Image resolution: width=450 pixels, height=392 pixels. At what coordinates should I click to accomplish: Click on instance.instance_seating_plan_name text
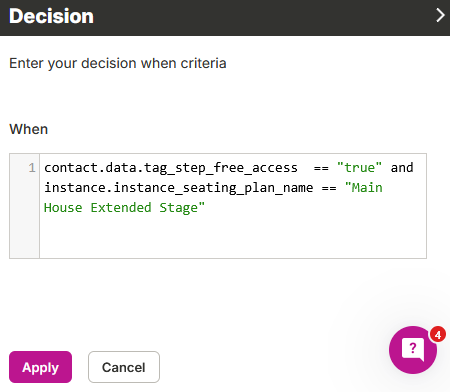[179, 188]
